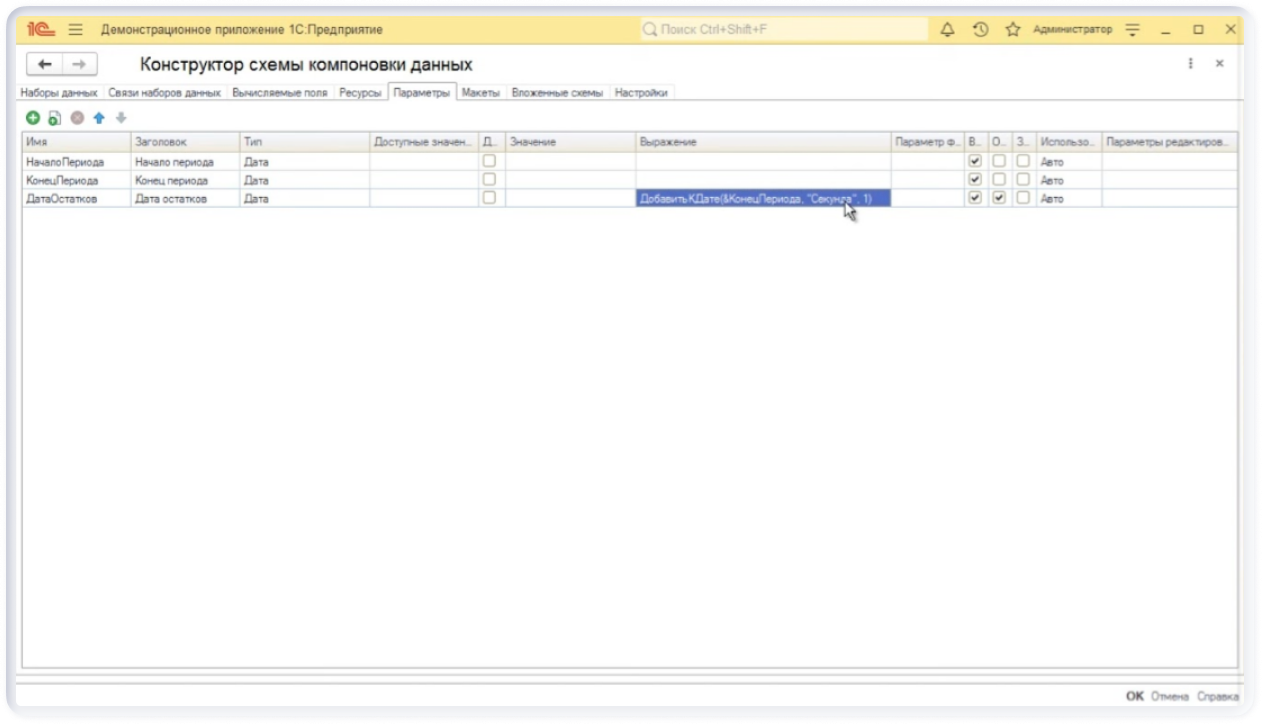The image size is (1262, 724).
Task: Switch to the Ресурсы tab
Action: point(360,93)
